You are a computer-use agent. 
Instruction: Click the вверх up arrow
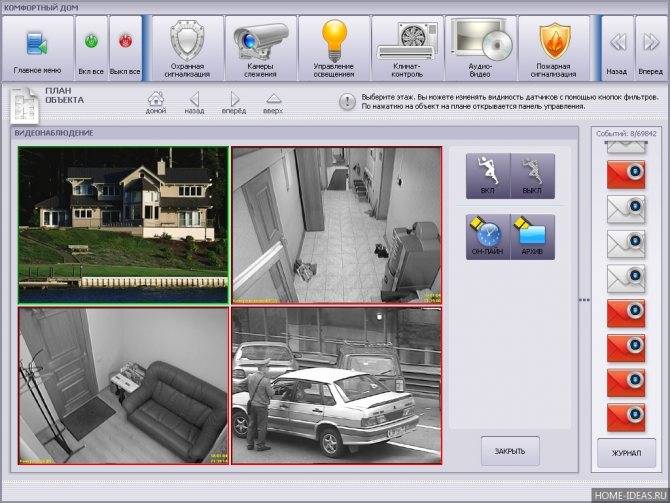(273, 102)
